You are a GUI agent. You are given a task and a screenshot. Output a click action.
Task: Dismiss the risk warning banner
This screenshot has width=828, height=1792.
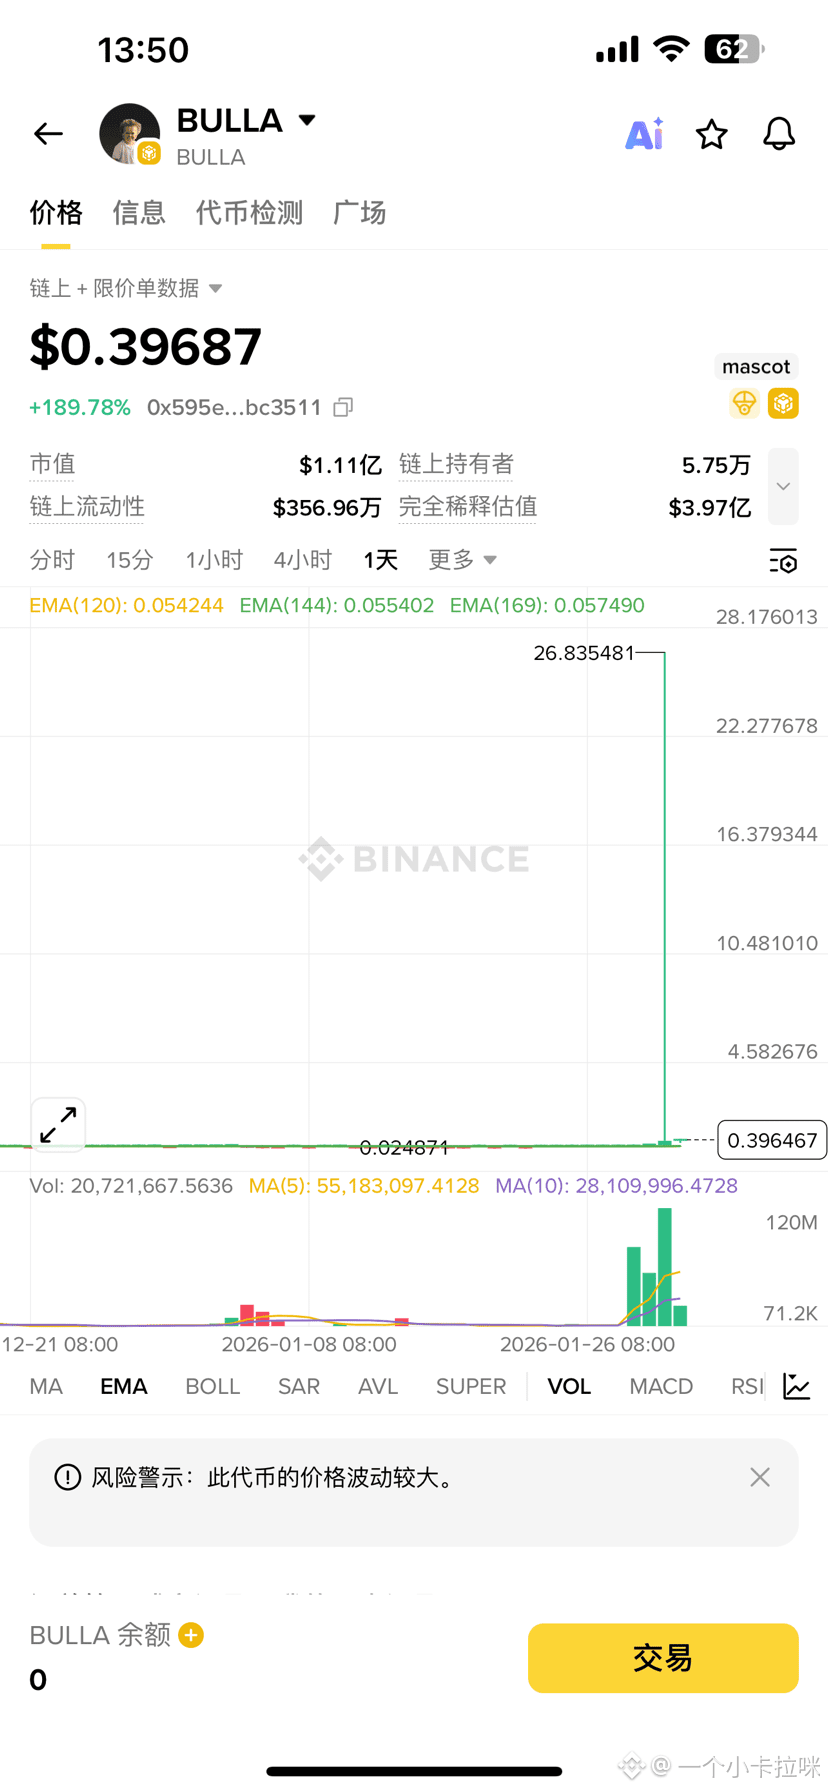760,1477
